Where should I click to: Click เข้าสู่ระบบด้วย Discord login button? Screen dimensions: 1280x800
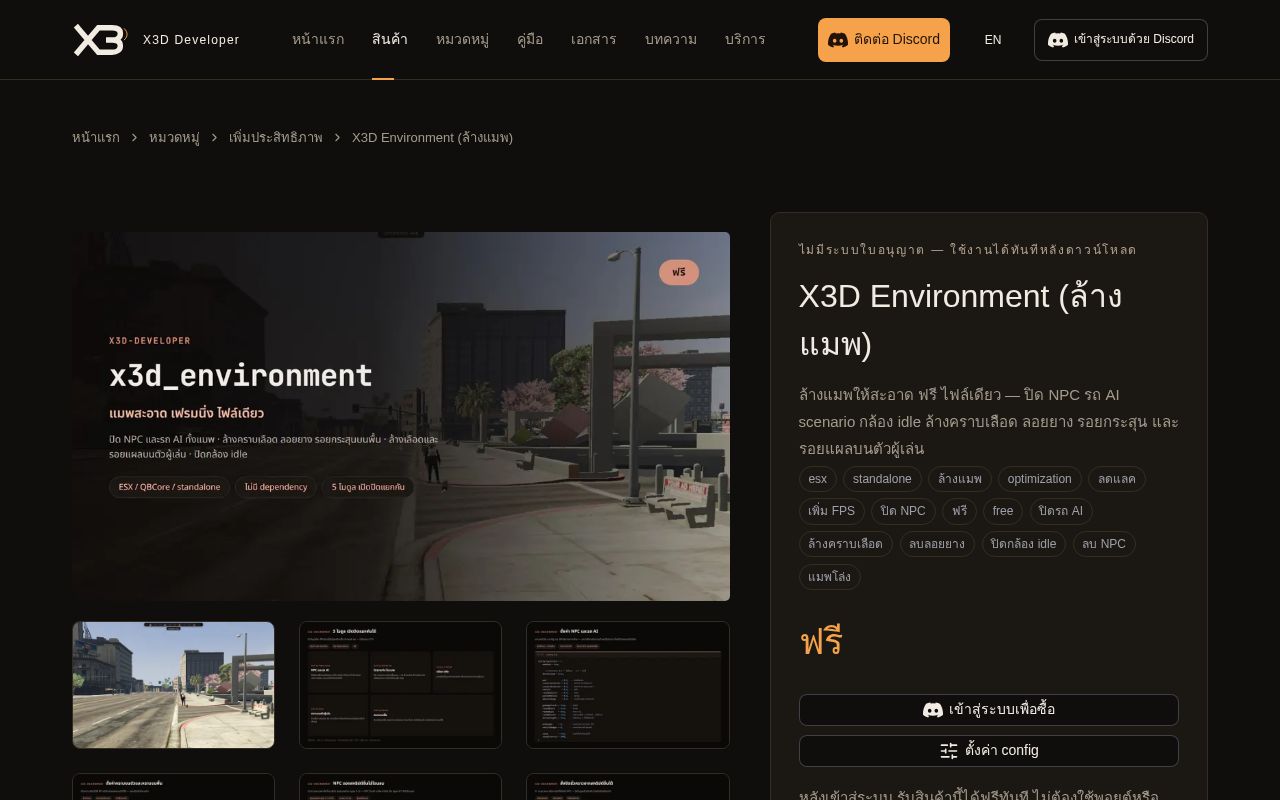coord(1121,40)
